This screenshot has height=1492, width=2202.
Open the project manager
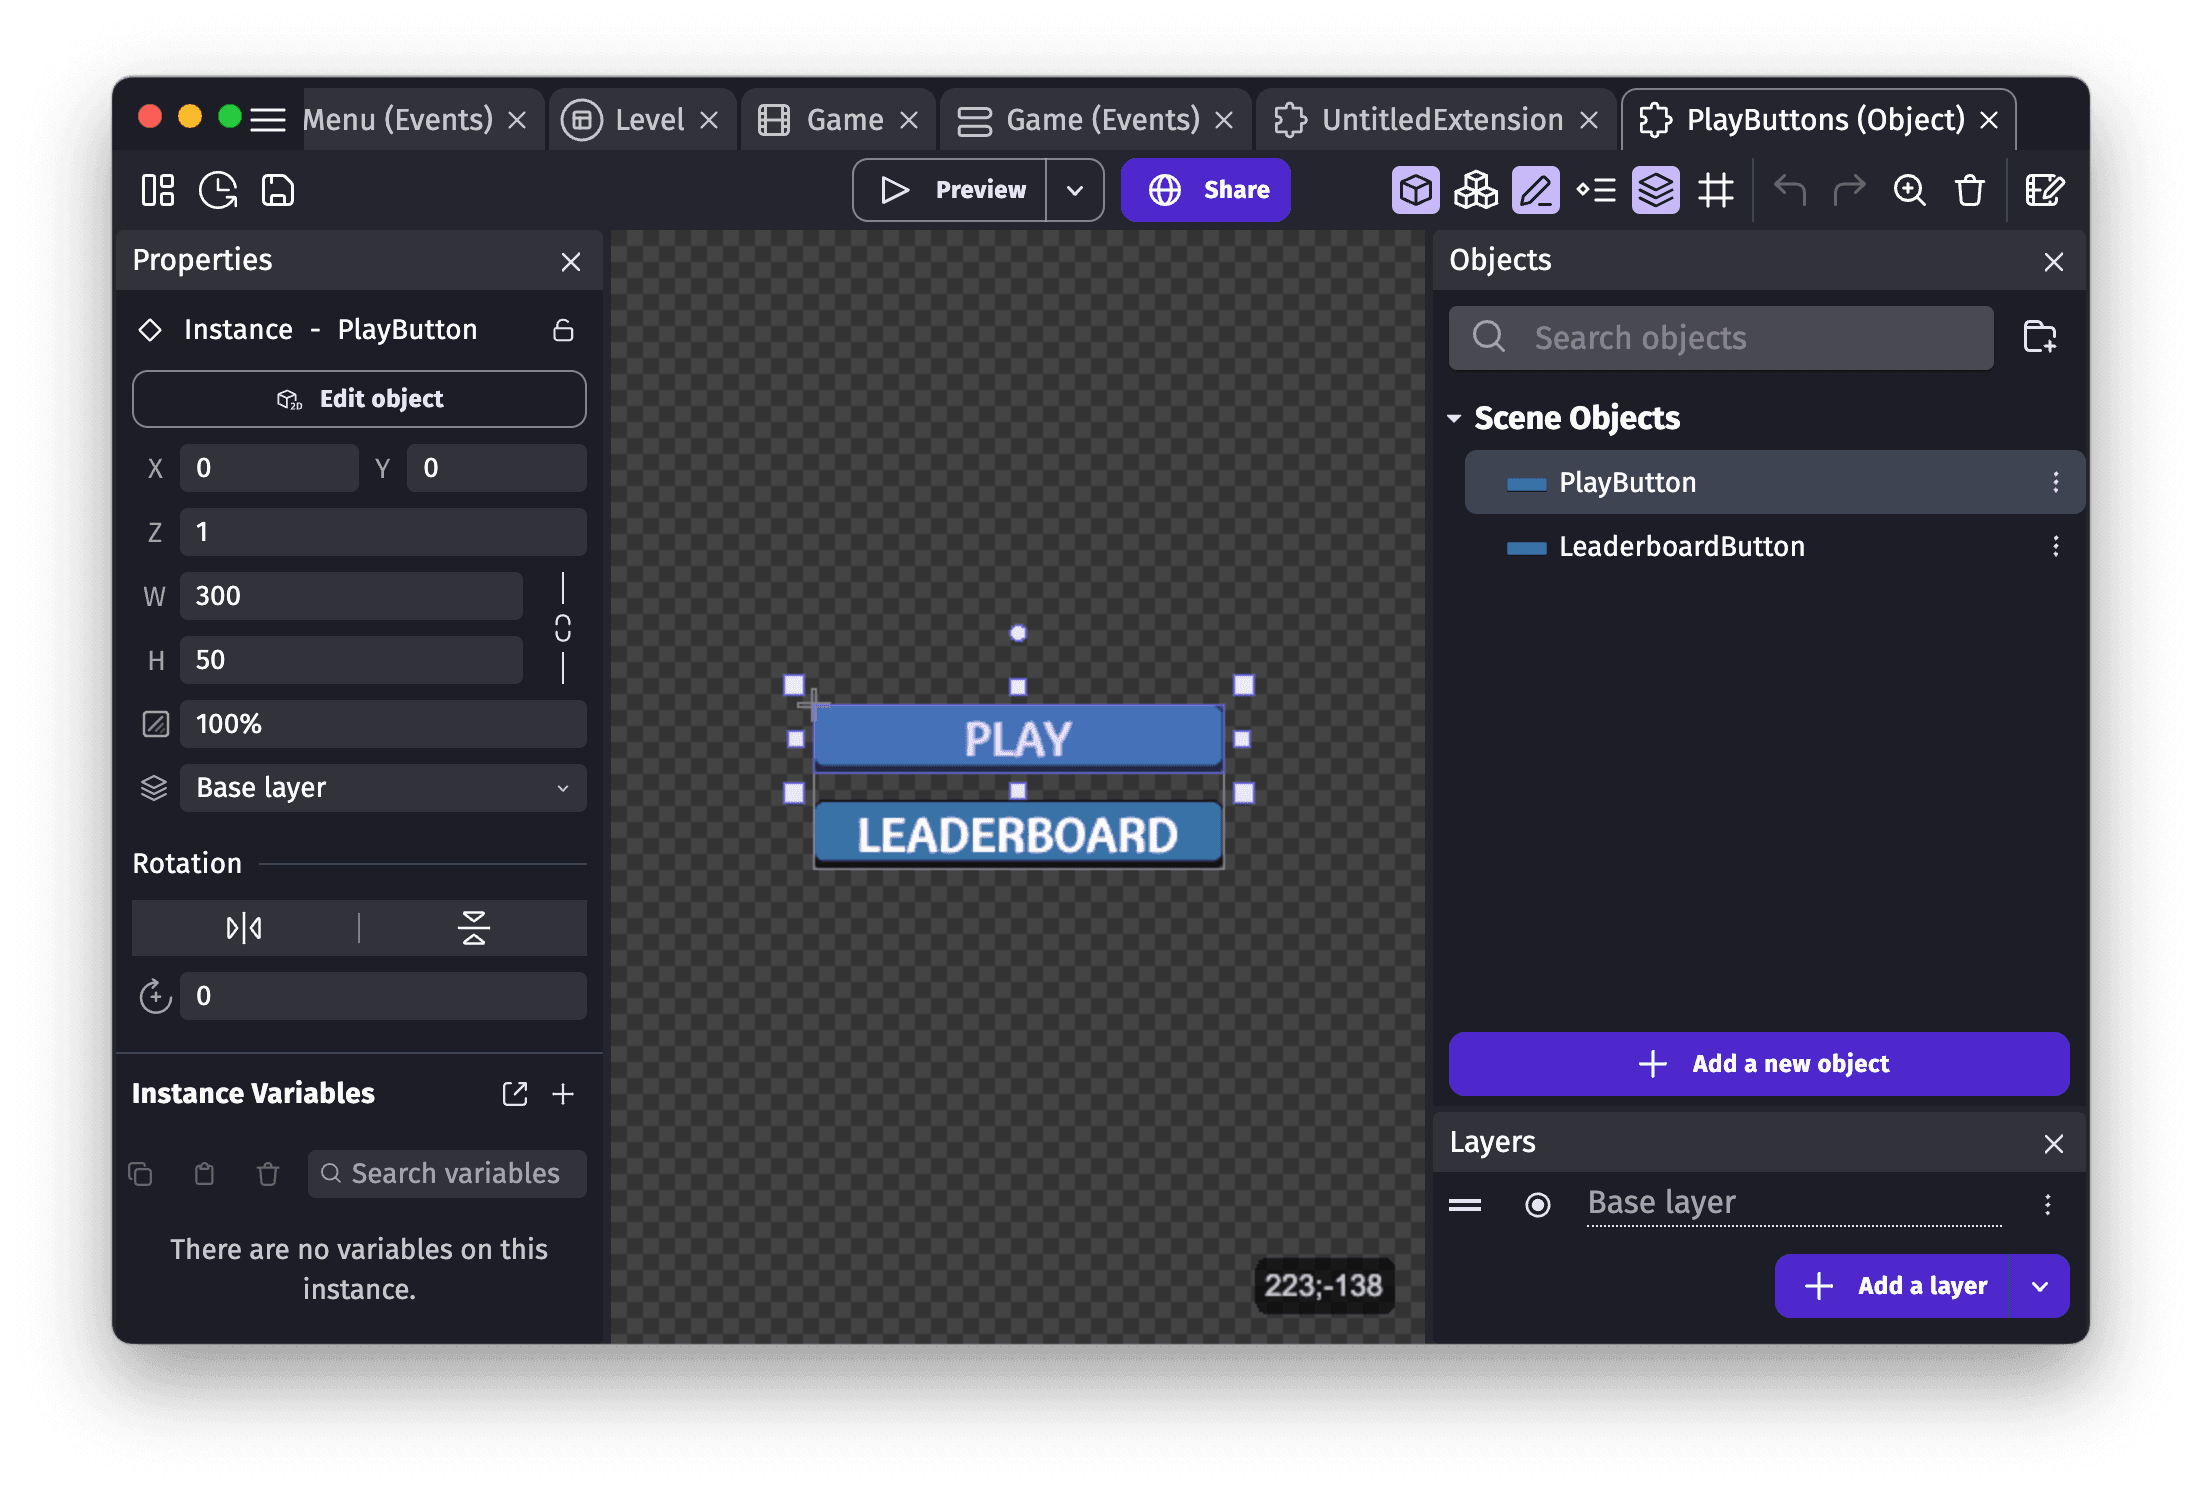point(156,190)
